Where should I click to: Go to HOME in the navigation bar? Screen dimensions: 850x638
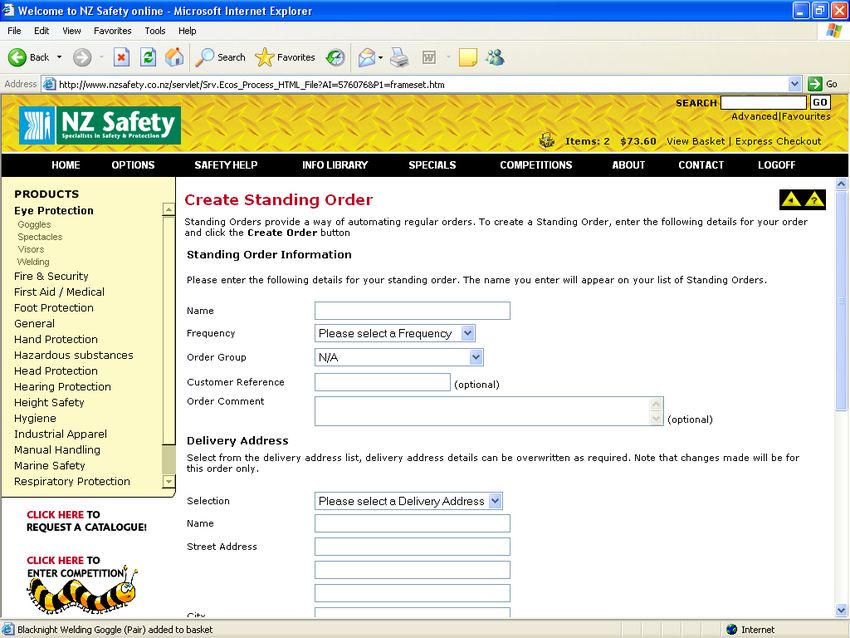(x=66, y=165)
